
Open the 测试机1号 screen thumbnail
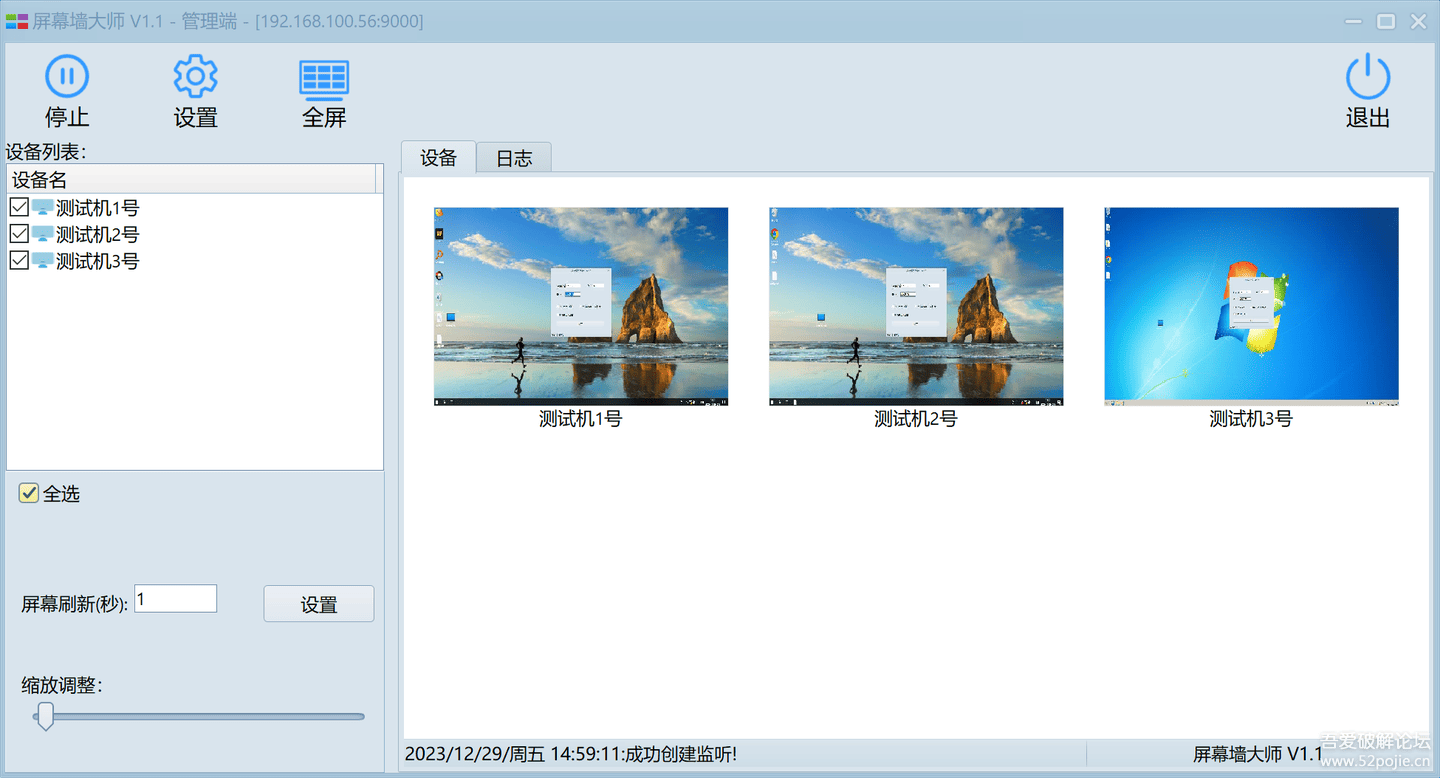tap(581, 306)
